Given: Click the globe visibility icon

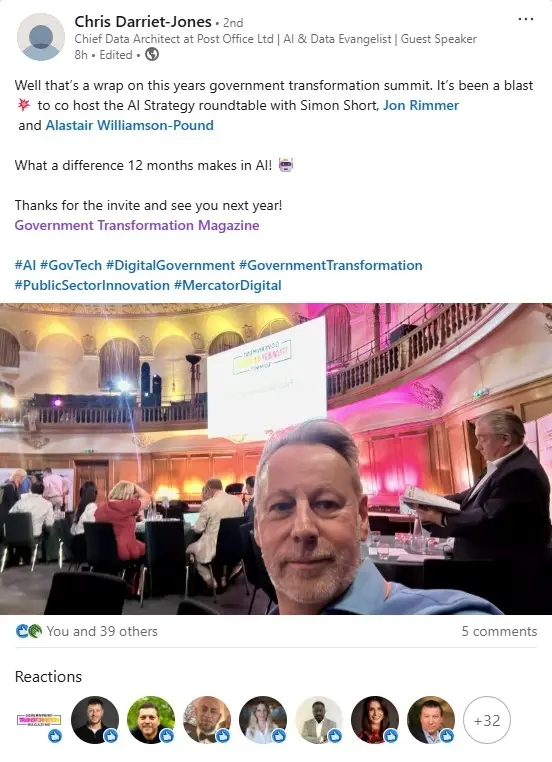Looking at the screenshot, I should 152,54.
